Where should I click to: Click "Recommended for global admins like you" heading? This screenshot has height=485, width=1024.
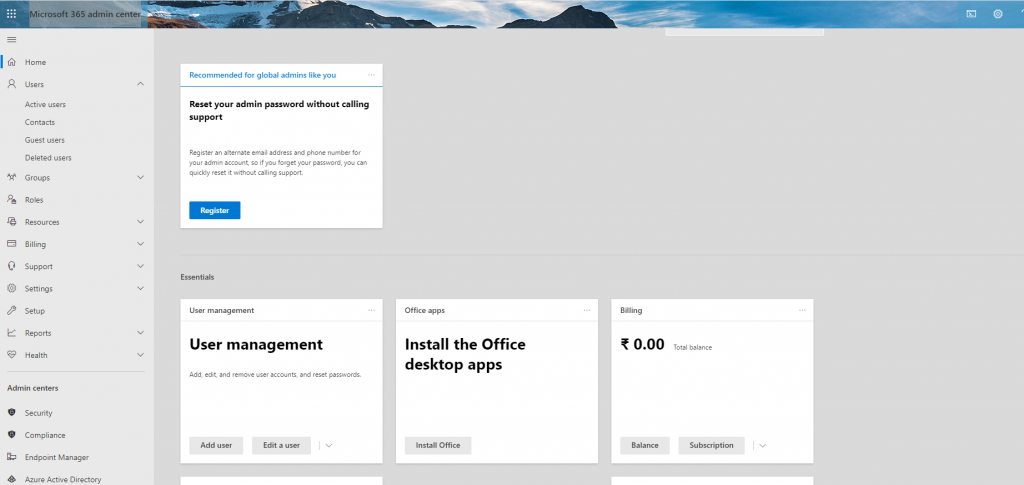263,75
